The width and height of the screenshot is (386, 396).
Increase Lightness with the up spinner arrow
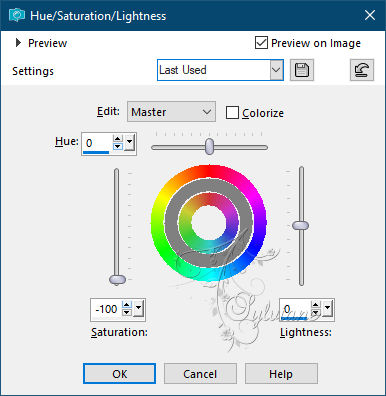(x=315, y=305)
